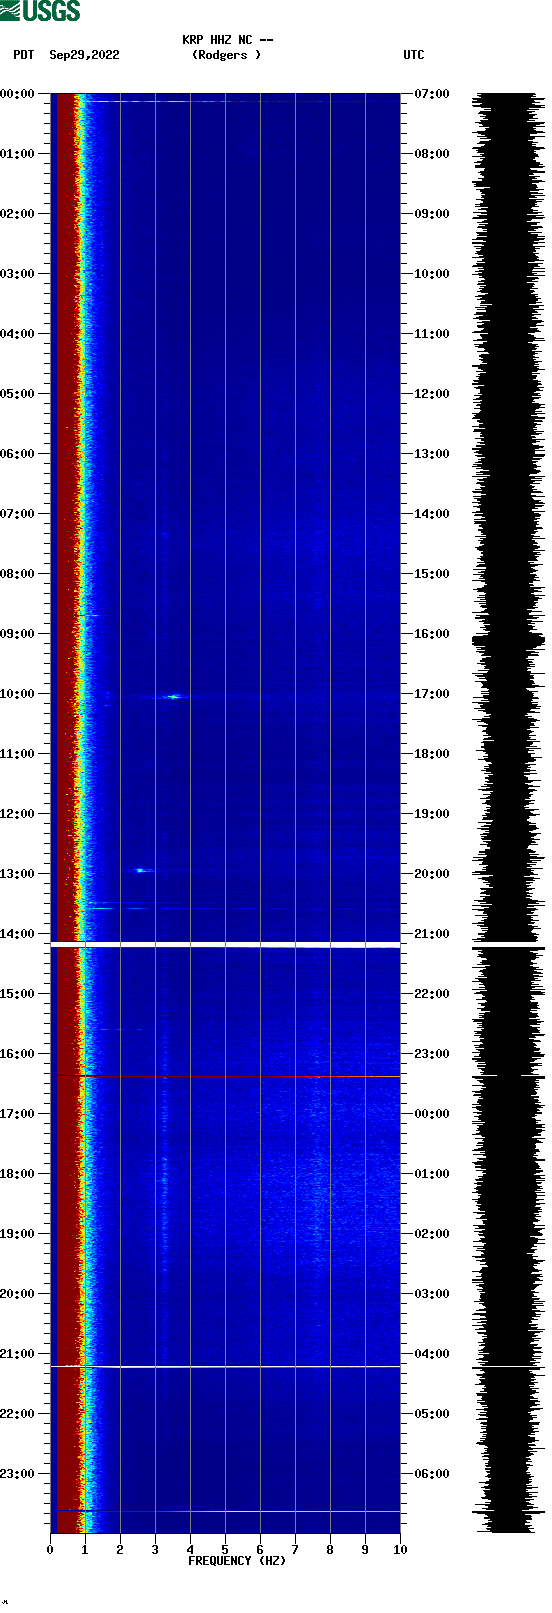The image size is (552, 1613).
Task: Click the 06:00 PDT time label
Action: [x=17, y=453]
